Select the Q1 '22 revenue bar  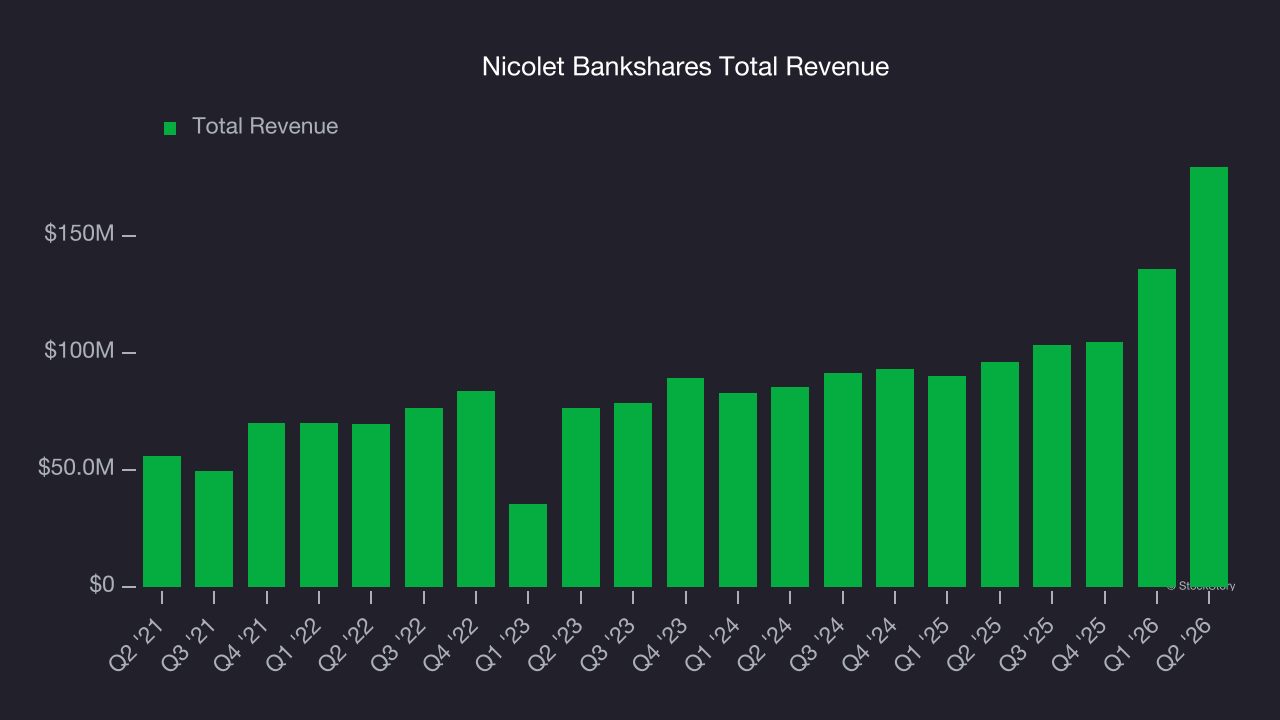pos(319,505)
